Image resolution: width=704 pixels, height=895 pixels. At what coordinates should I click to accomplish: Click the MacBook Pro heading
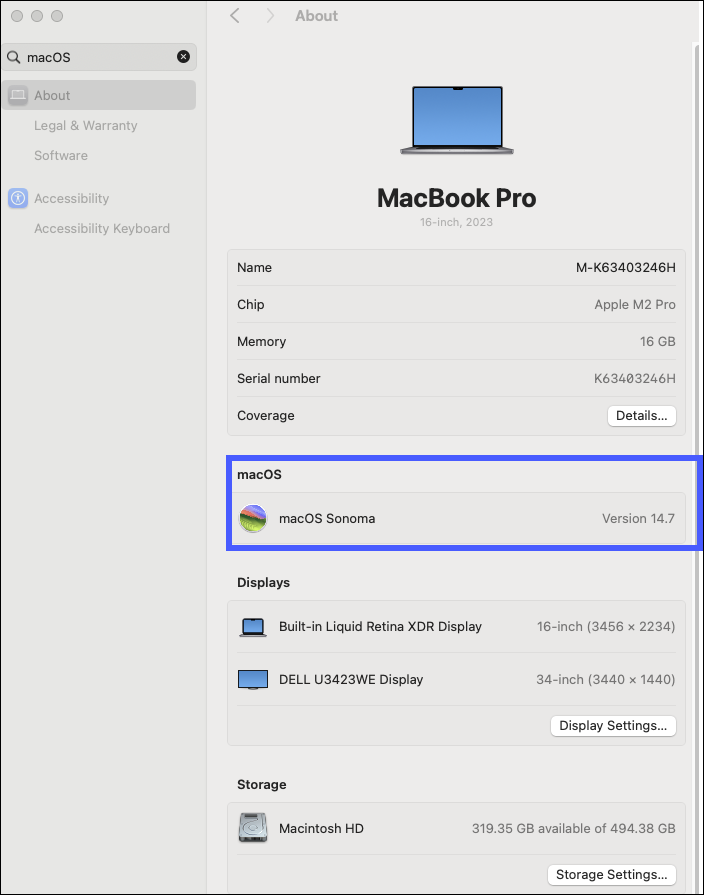(456, 198)
